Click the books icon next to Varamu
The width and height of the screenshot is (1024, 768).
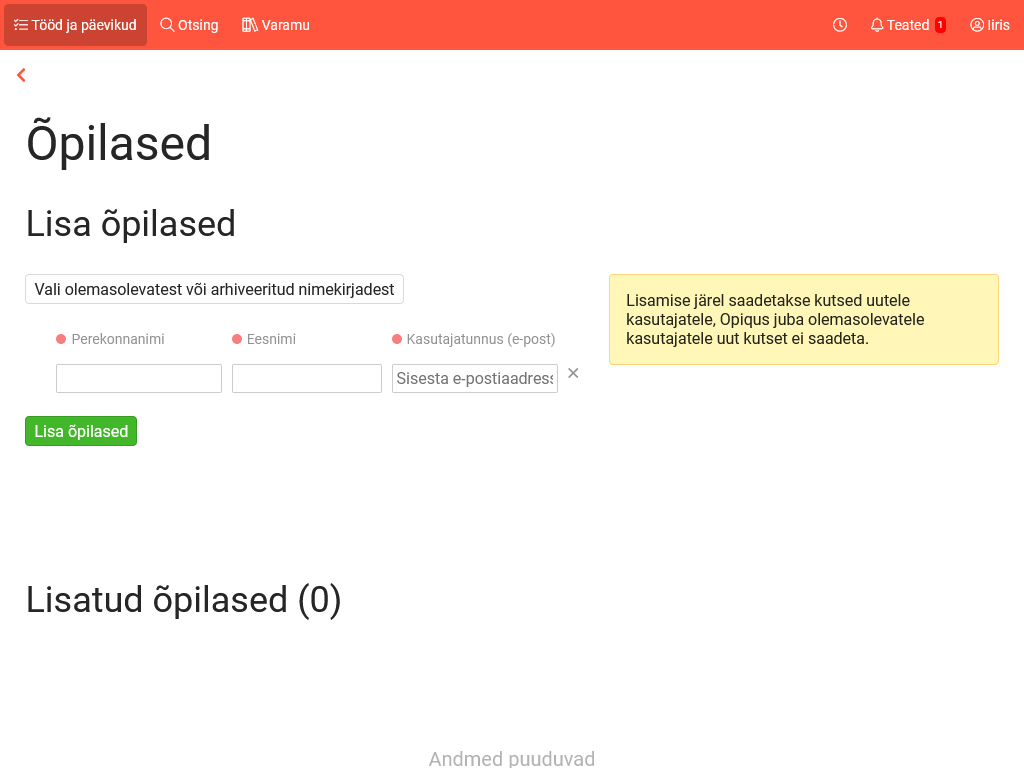pyautogui.click(x=250, y=25)
